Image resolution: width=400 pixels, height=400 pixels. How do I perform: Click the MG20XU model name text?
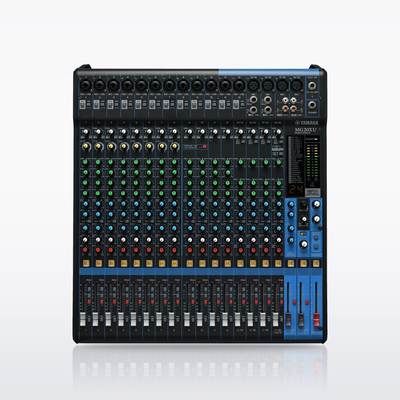click(x=305, y=129)
